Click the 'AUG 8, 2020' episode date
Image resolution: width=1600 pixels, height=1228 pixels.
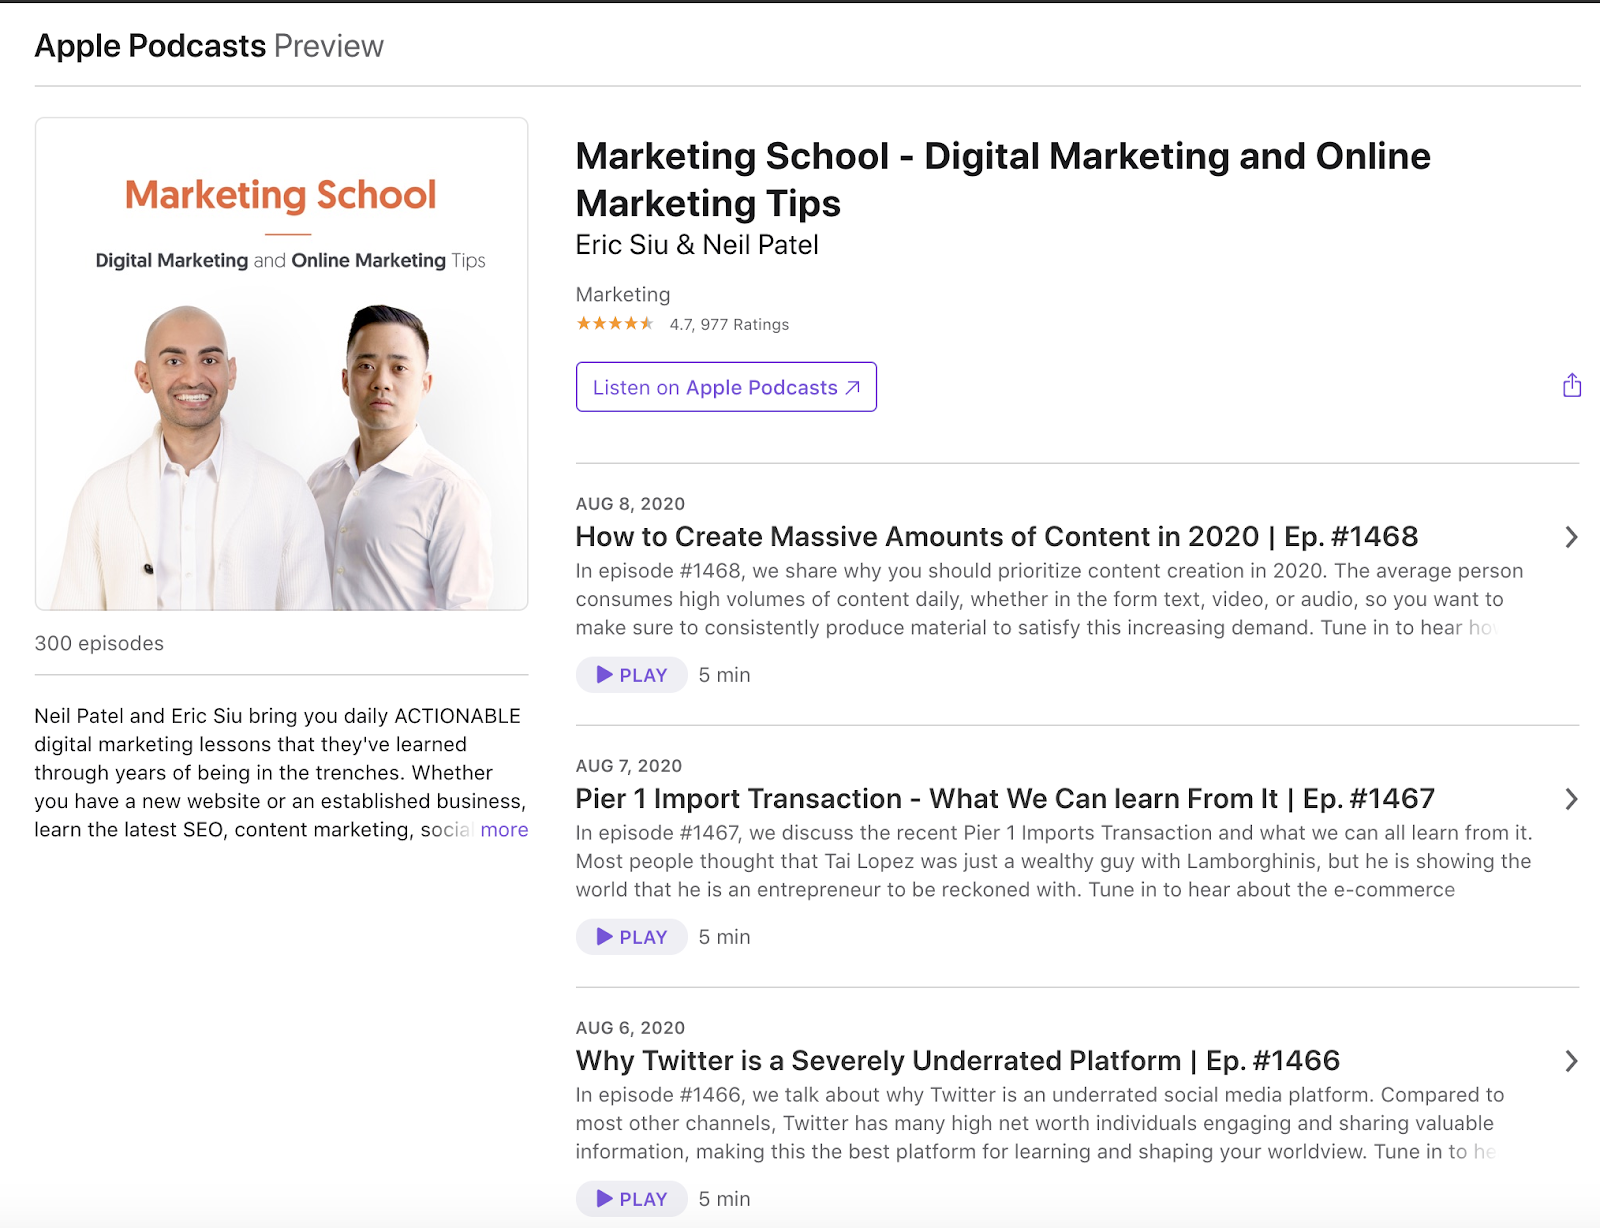click(630, 504)
